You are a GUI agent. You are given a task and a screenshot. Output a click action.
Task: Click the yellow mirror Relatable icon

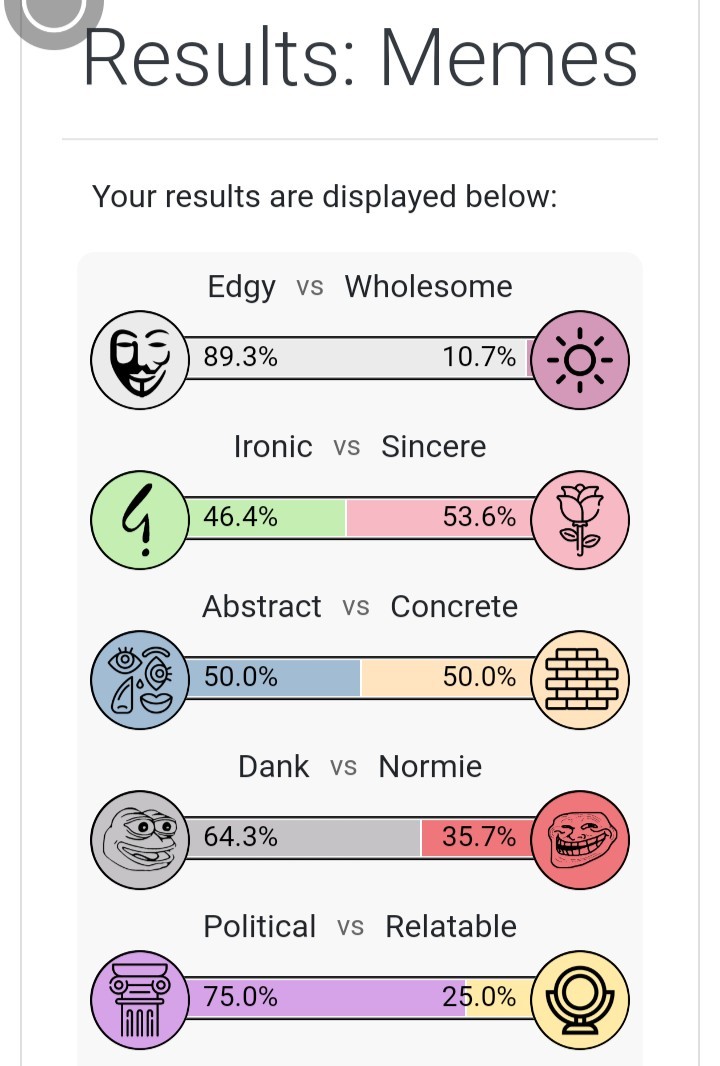click(579, 998)
